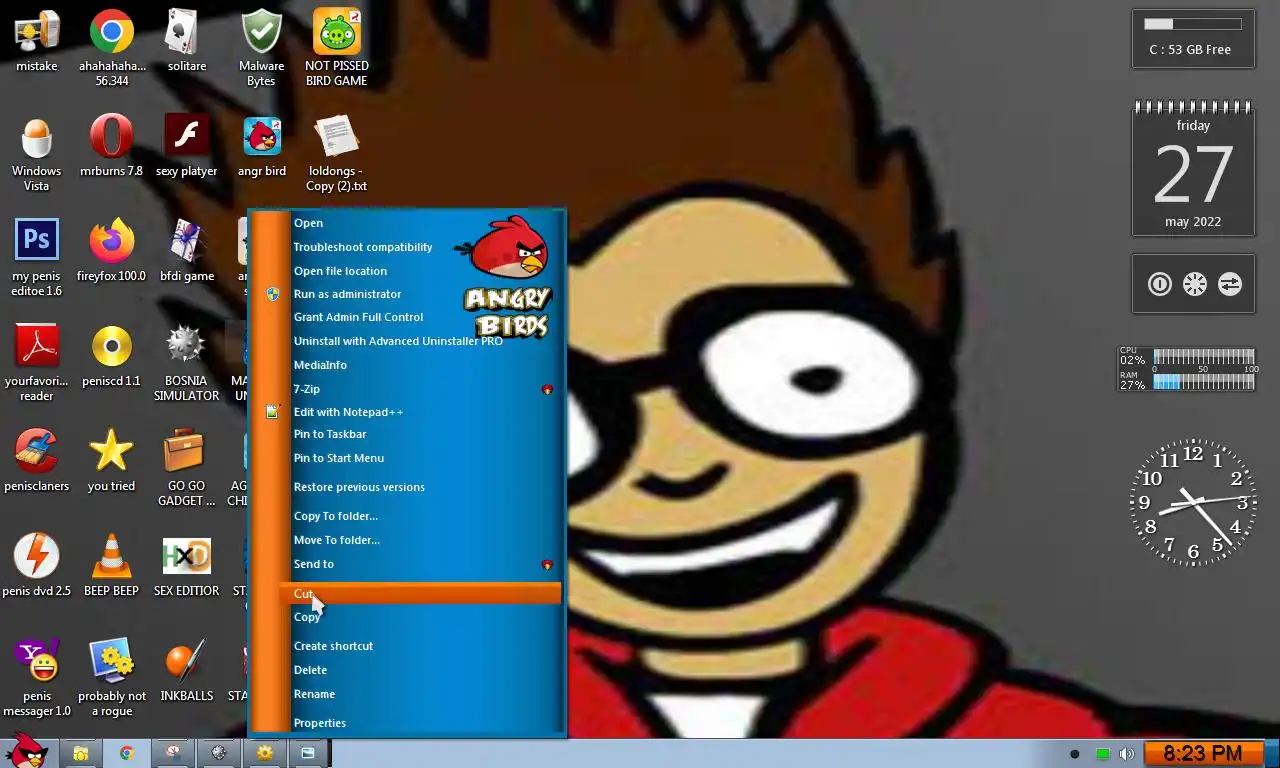Select Create shortcut

tap(421, 646)
